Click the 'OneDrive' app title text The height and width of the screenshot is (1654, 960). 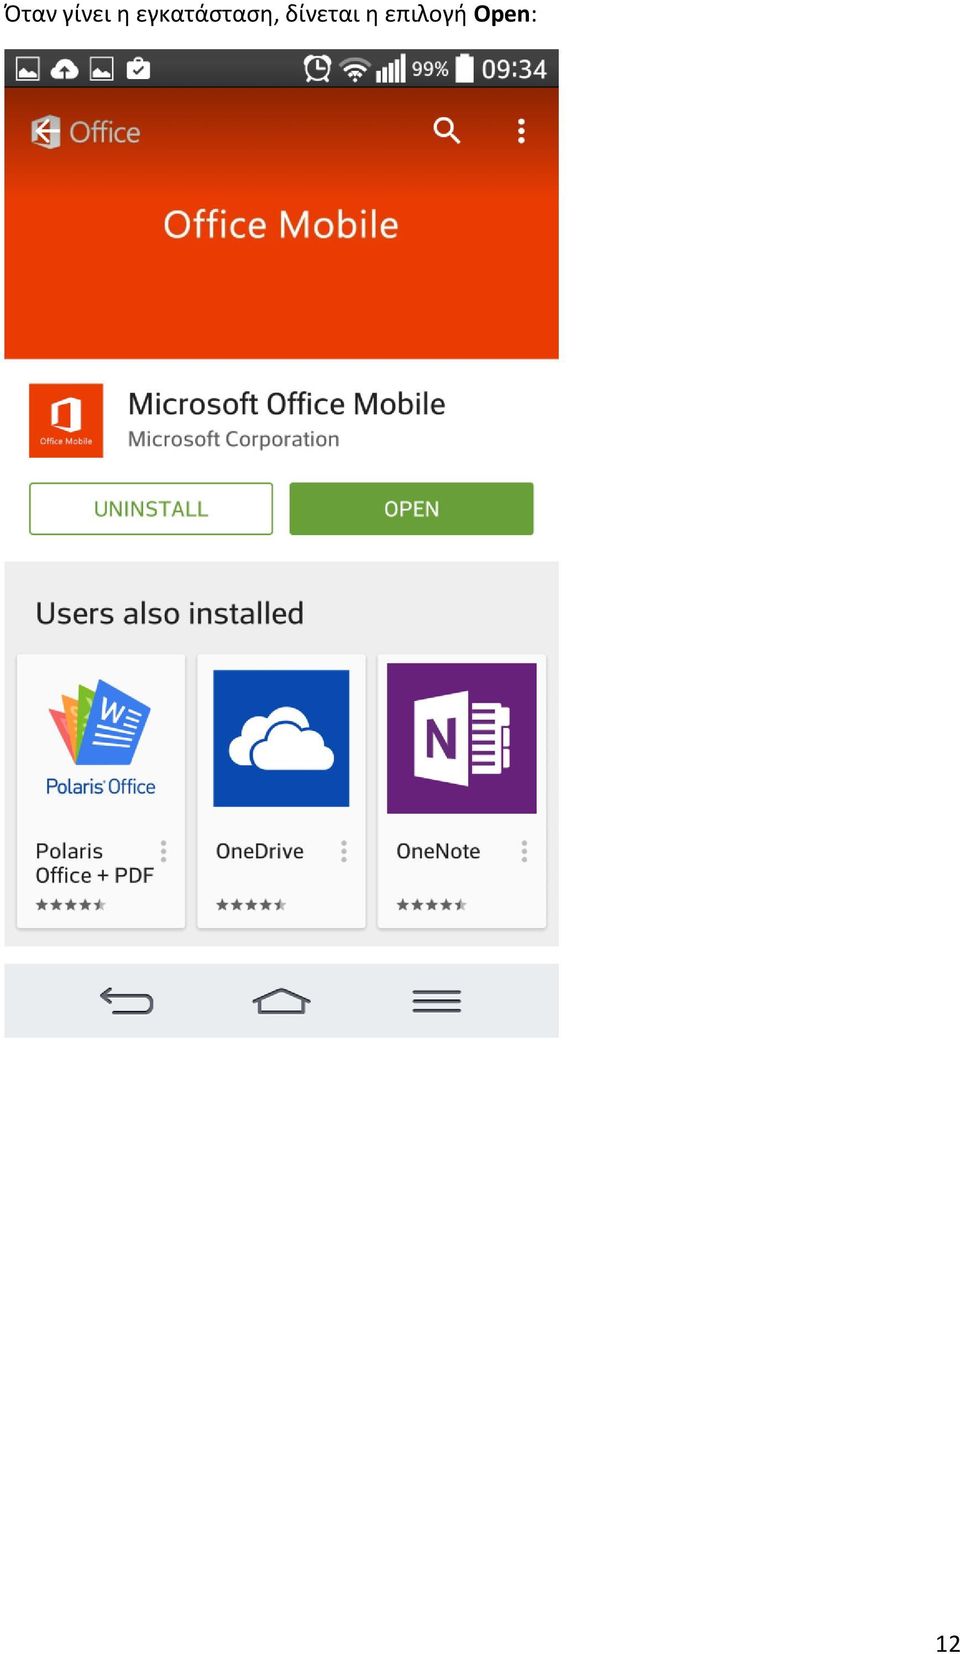260,851
